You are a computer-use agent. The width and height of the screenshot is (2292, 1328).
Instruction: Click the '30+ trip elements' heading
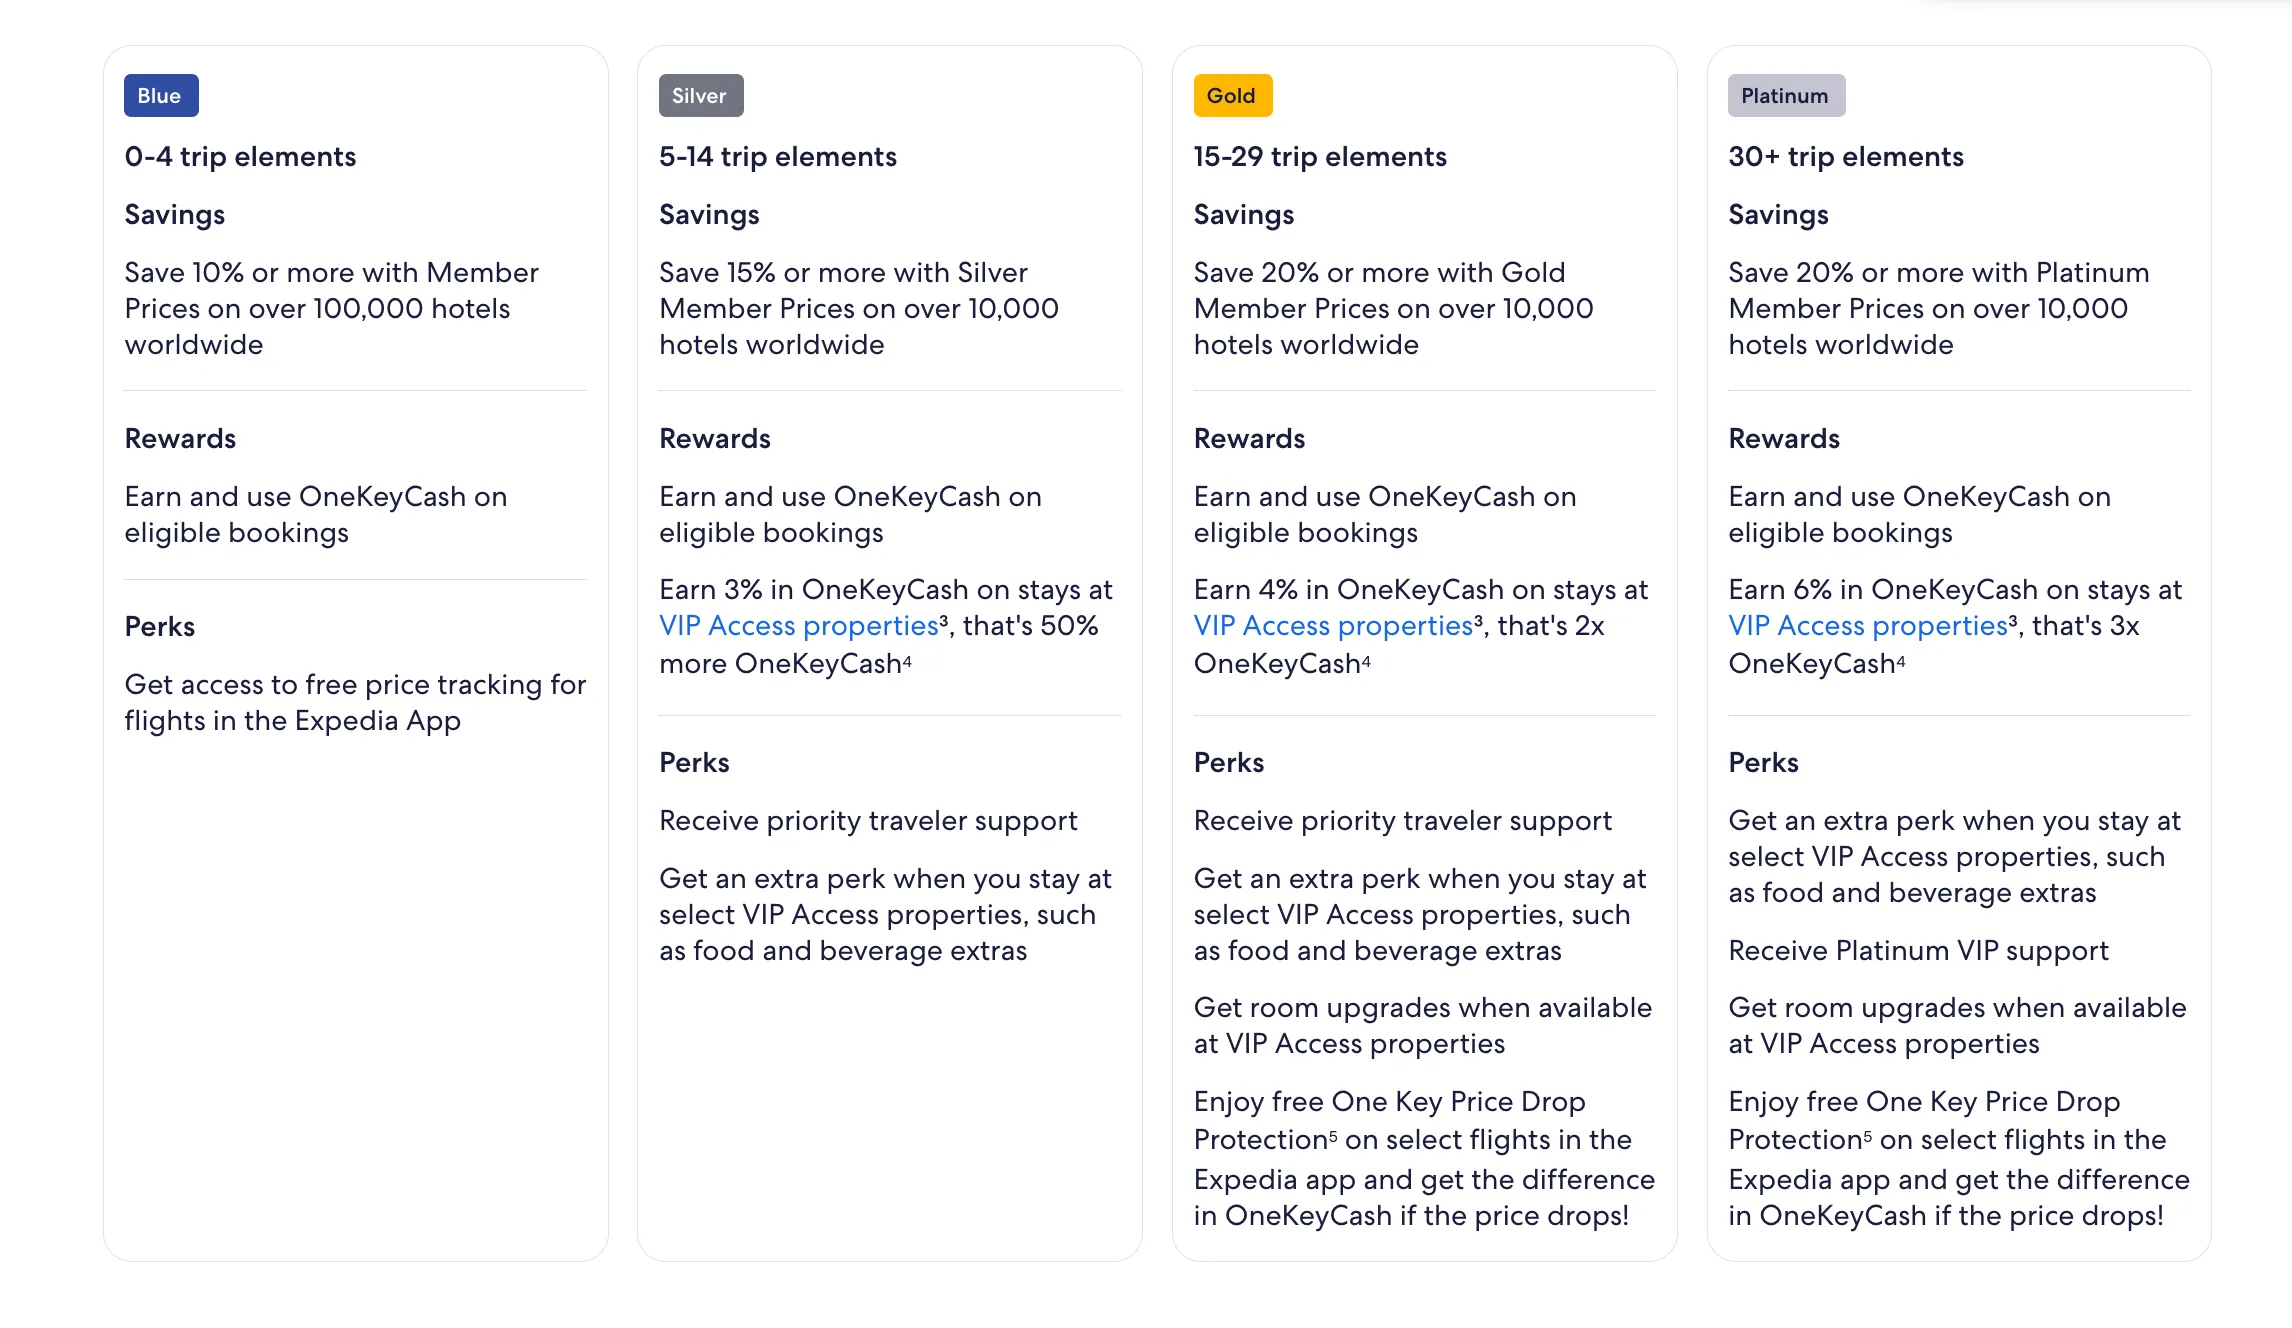[1845, 156]
